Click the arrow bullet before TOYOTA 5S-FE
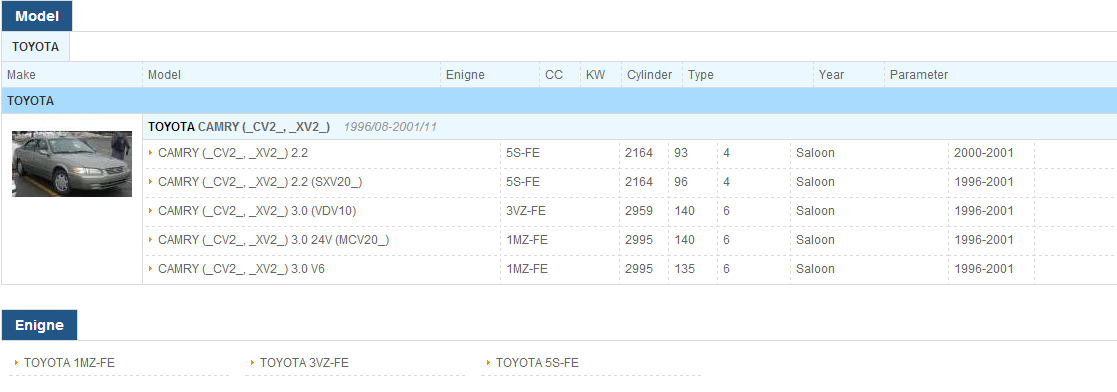This screenshot has height=392, width=1117. [x=488, y=363]
